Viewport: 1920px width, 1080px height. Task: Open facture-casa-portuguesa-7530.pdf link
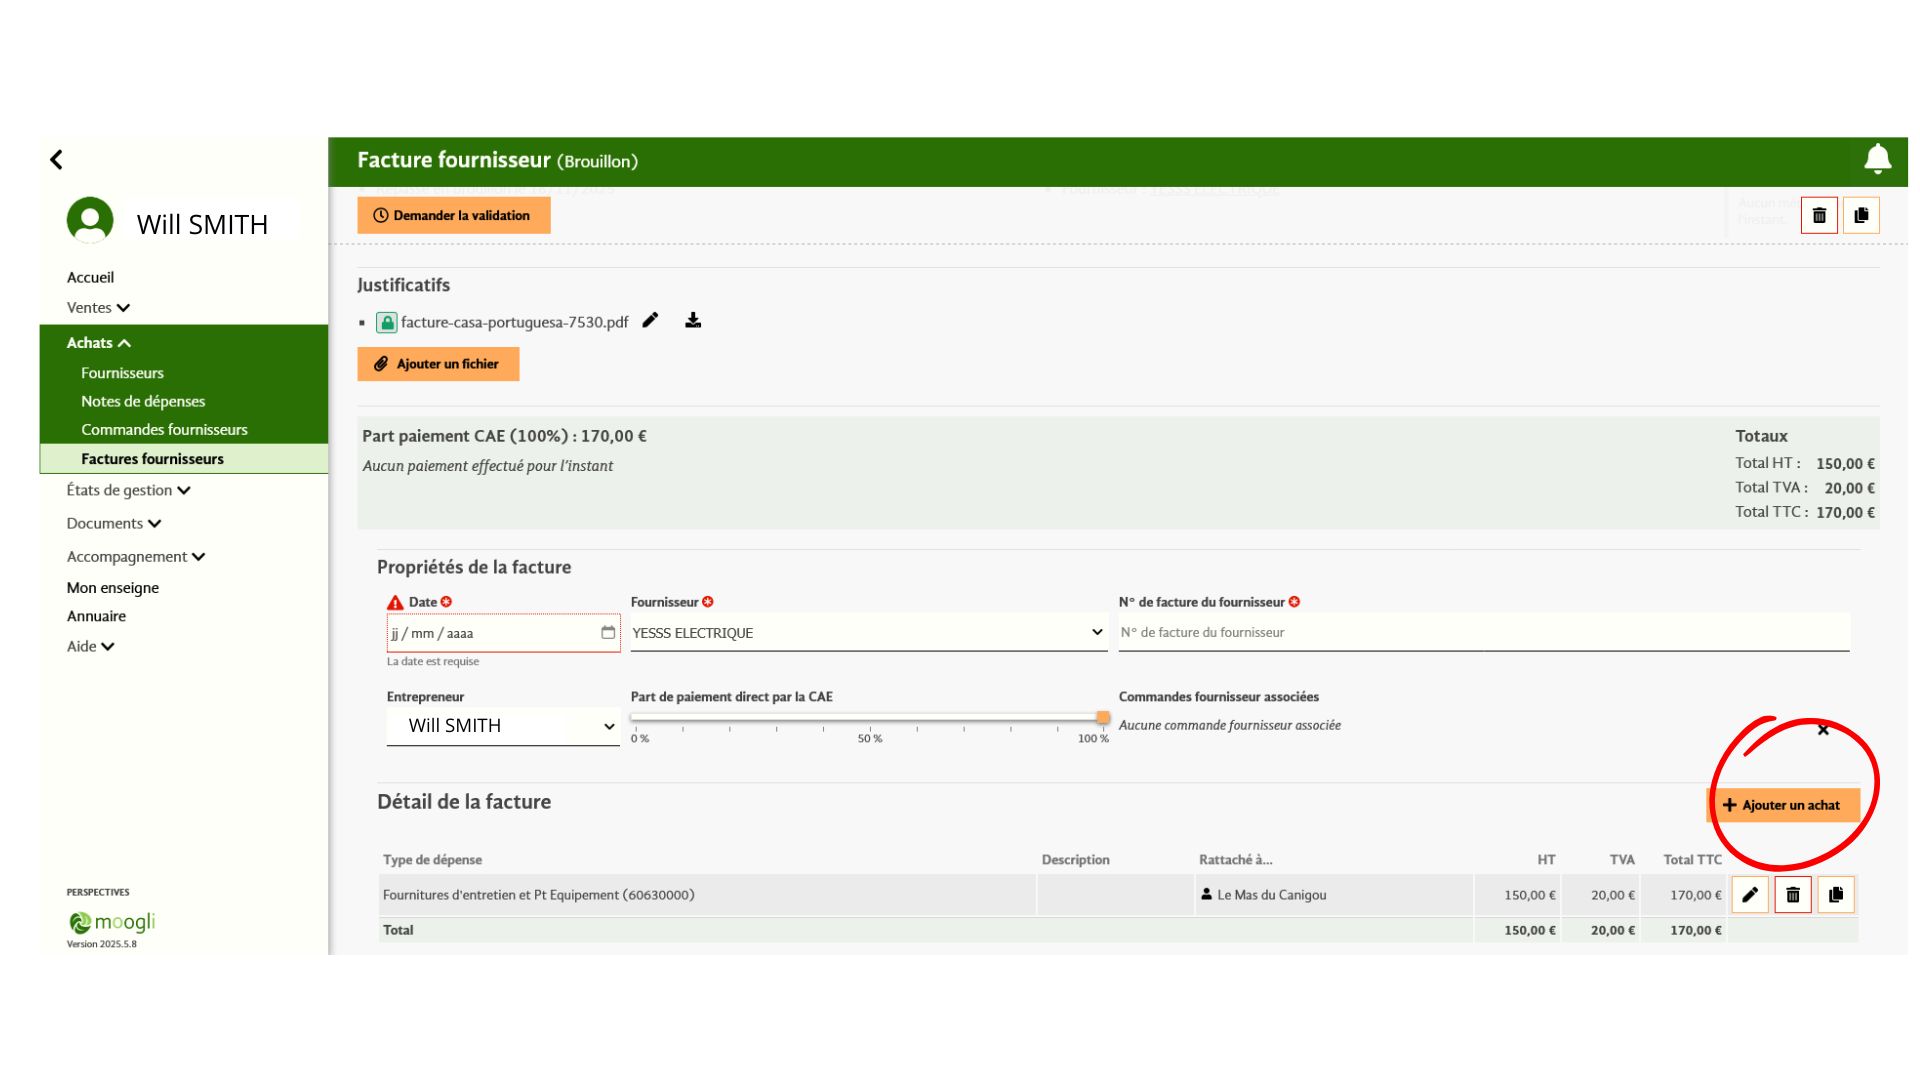pyautogui.click(x=514, y=322)
